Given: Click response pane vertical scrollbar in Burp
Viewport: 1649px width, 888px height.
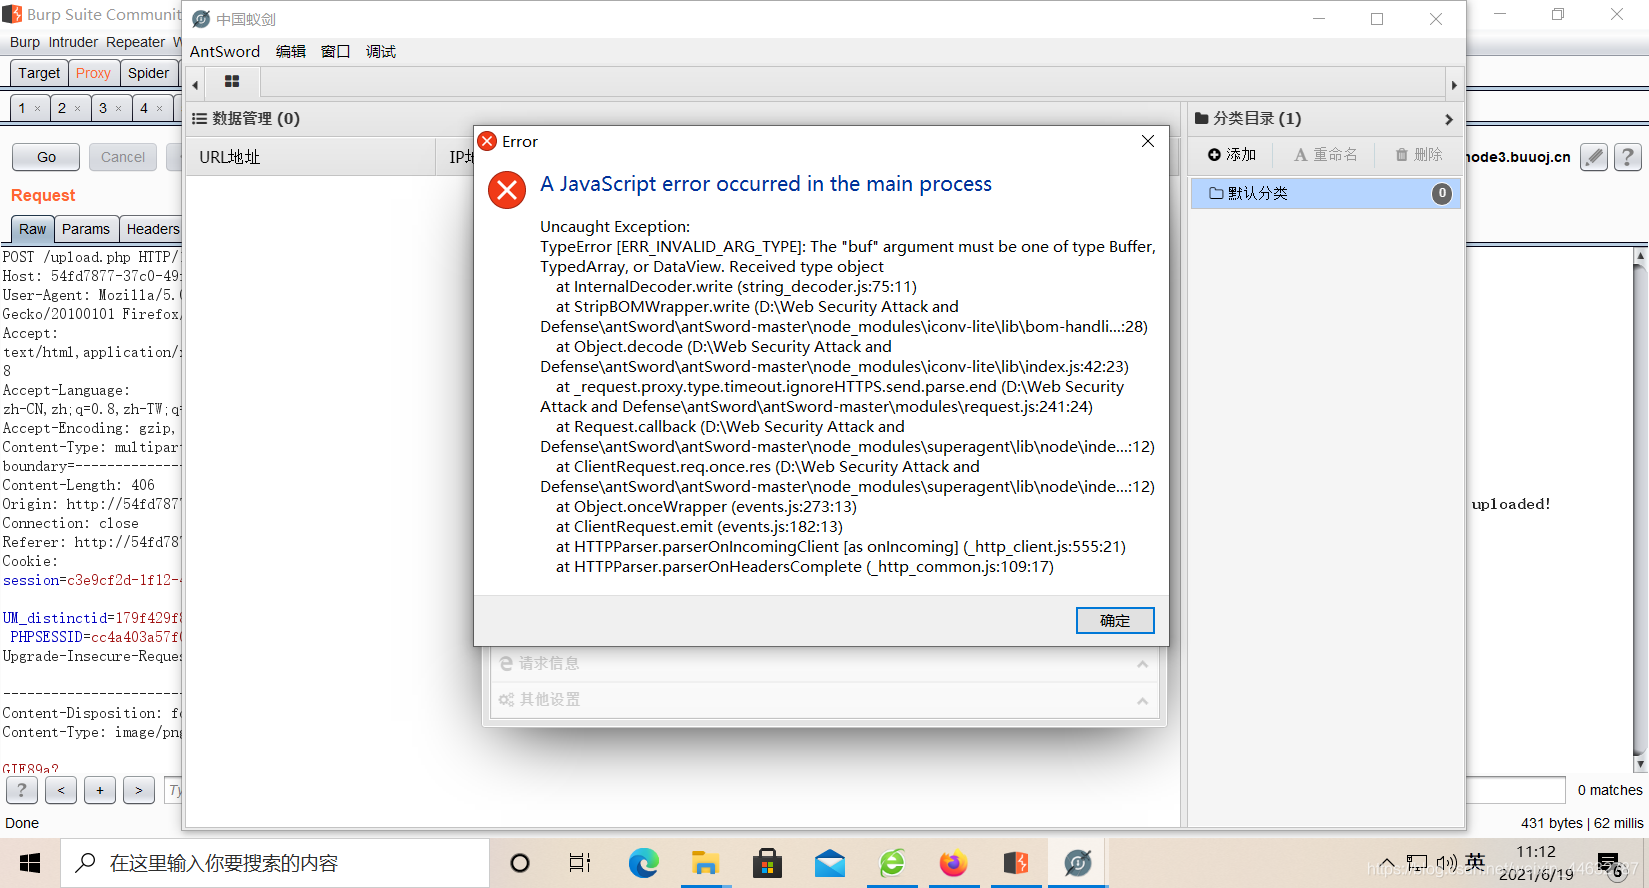Looking at the screenshot, I should tap(1640, 510).
